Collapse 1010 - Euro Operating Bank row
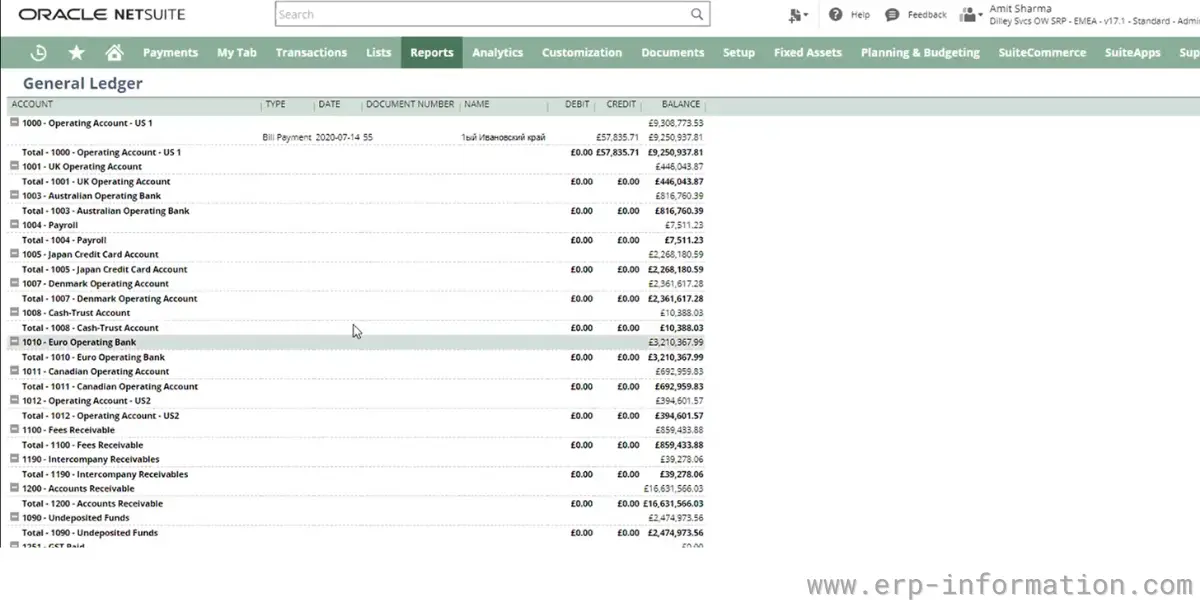 point(14,342)
